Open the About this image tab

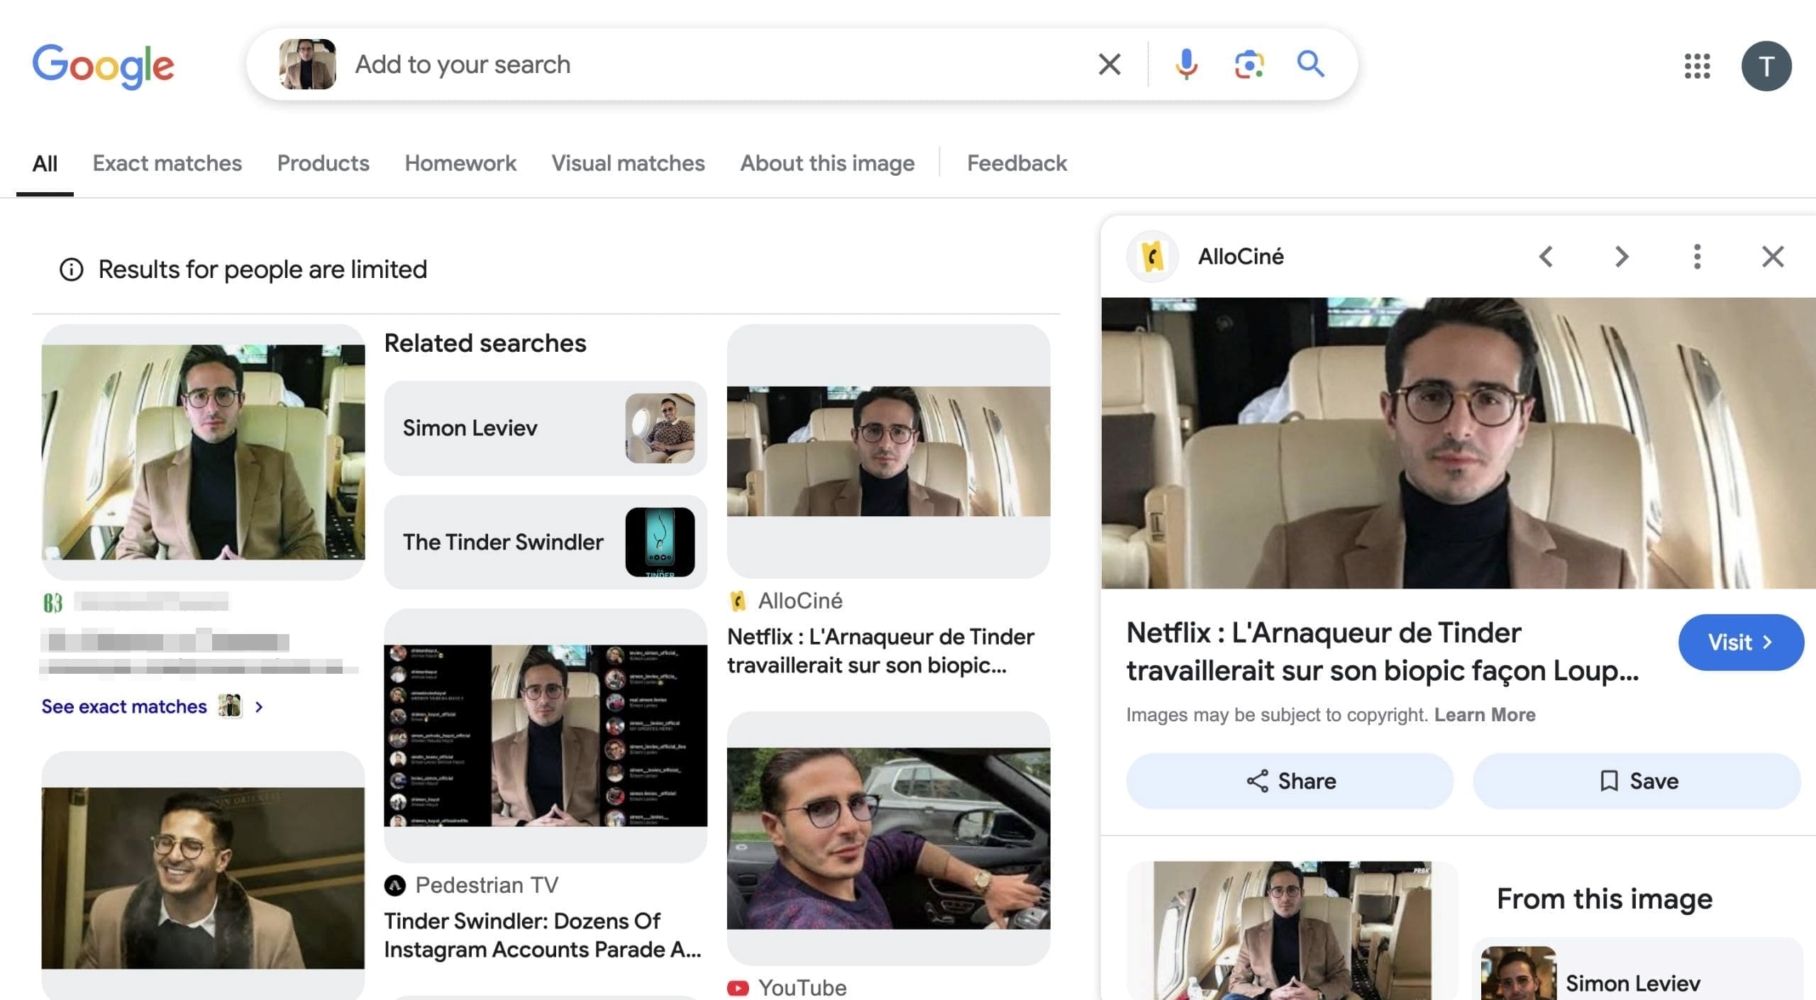coord(826,163)
